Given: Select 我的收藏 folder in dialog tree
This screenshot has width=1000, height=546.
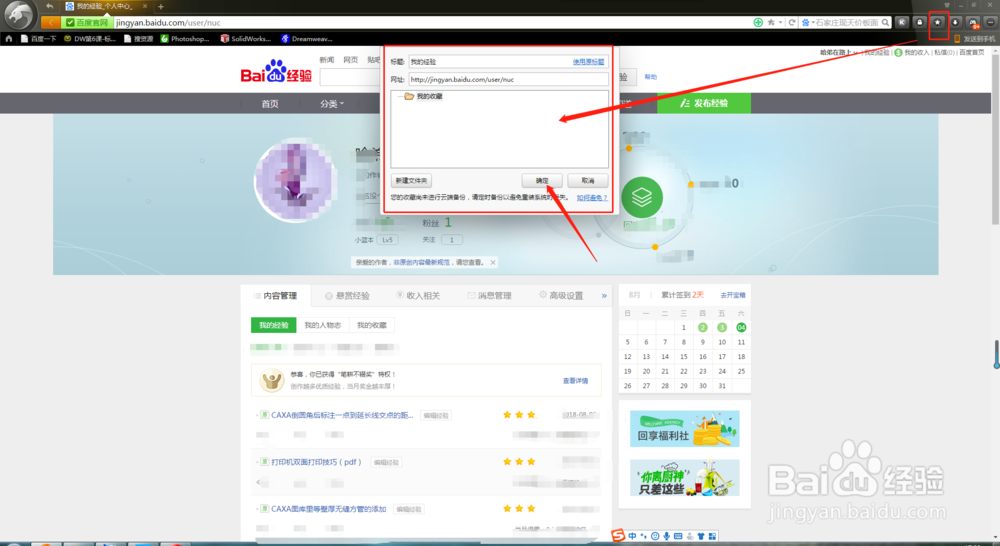Looking at the screenshot, I should point(423,96).
